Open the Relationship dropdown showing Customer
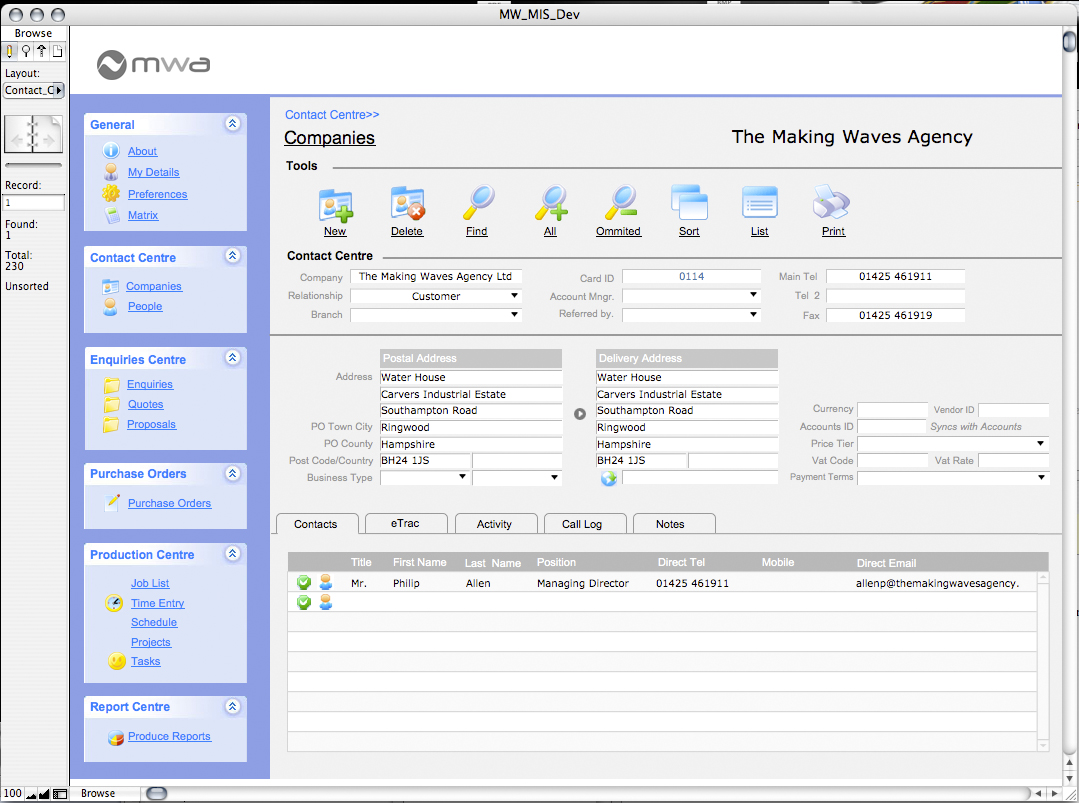This screenshot has width=1079, height=803. (436, 296)
